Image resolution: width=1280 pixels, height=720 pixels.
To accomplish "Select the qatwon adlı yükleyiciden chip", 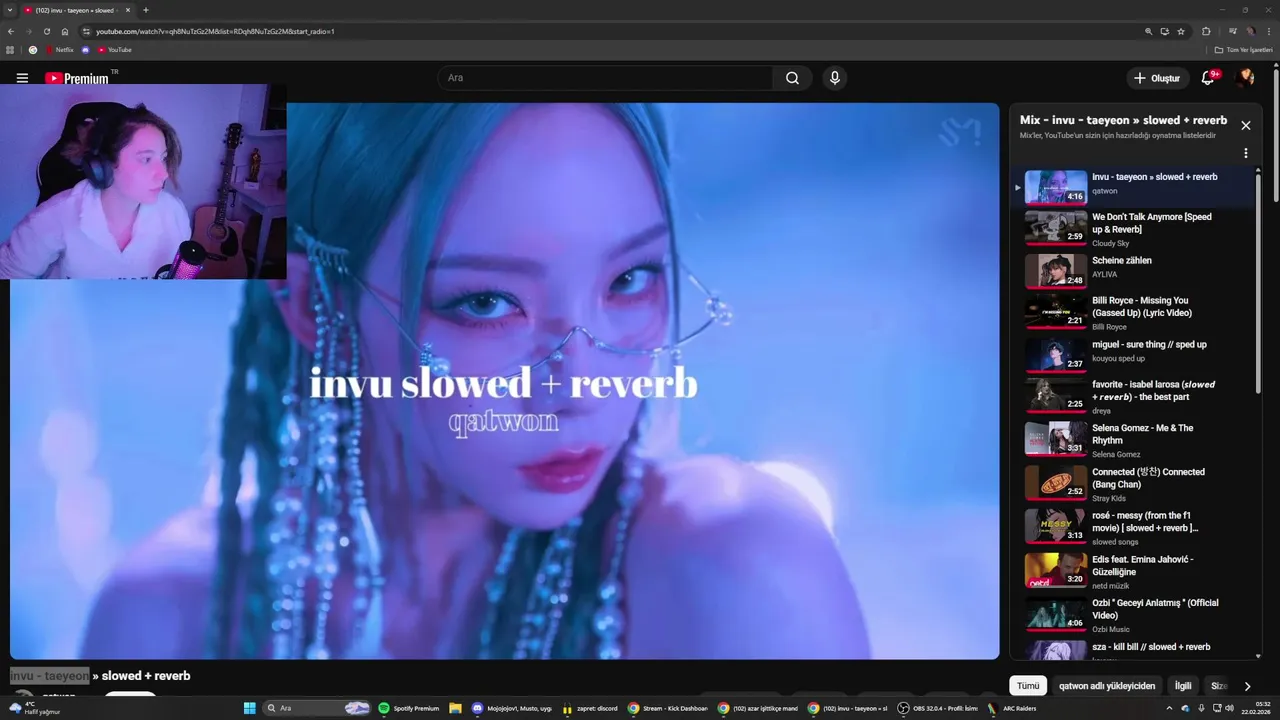I will tap(1107, 686).
